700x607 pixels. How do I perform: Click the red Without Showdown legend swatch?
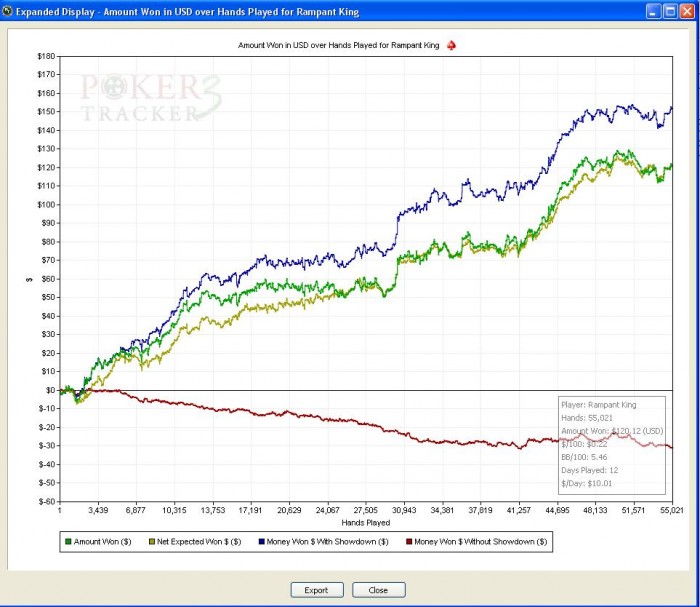pos(409,542)
